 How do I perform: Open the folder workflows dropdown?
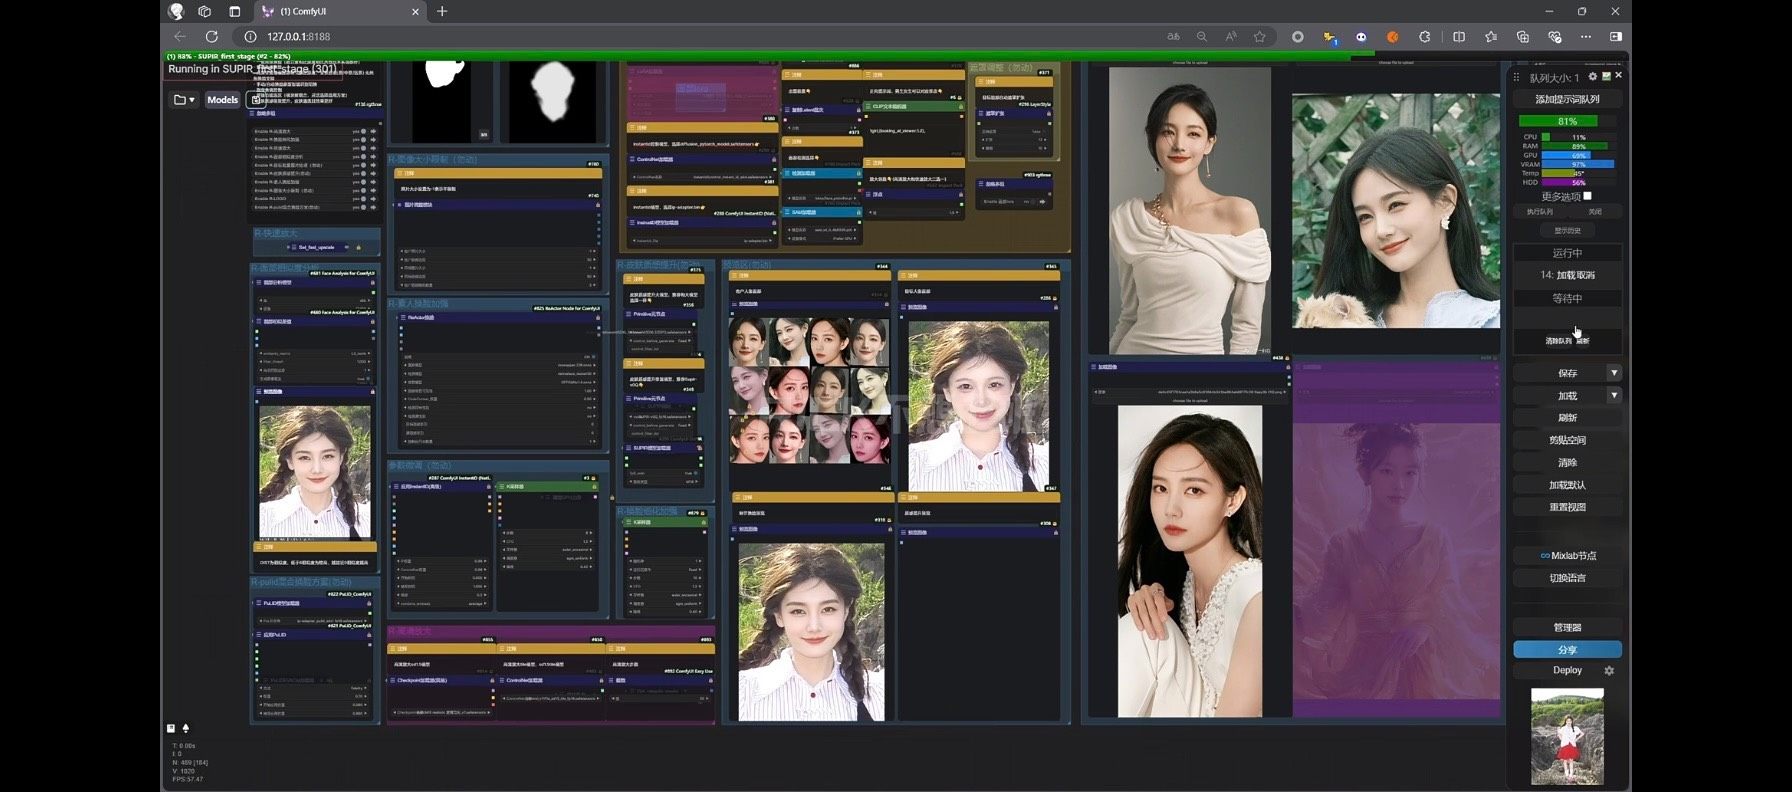tap(184, 100)
